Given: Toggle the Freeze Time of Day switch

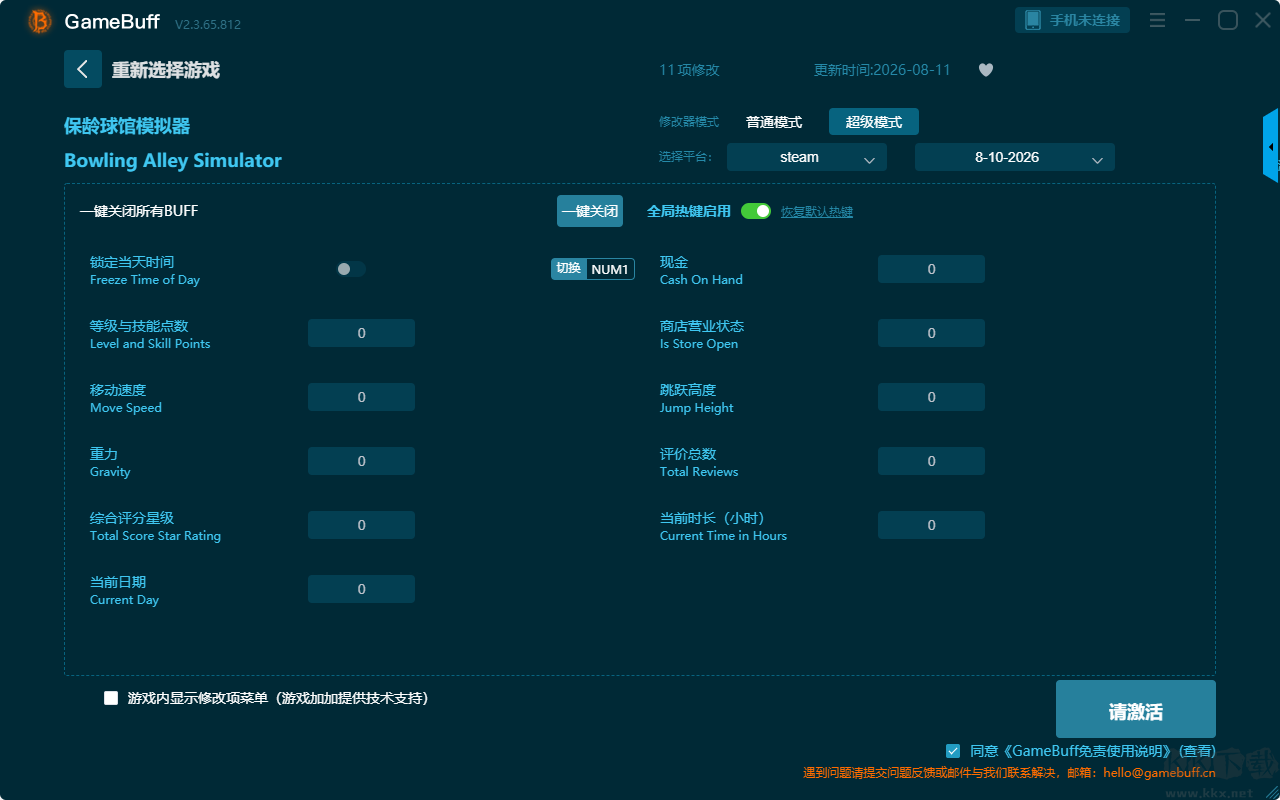Looking at the screenshot, I should (351, 269).
